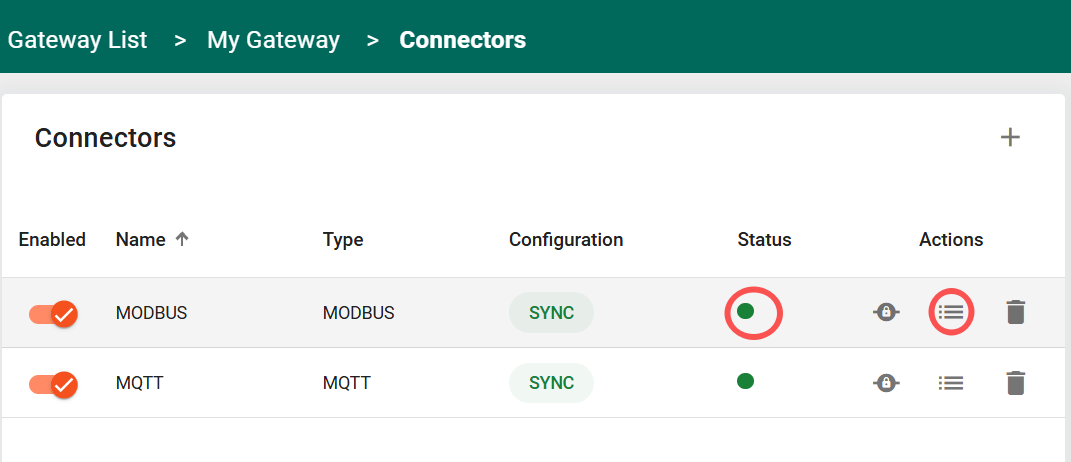Click green status dot for MODBUS
This screenshot has height=462, width=1071.
[745, 311]
